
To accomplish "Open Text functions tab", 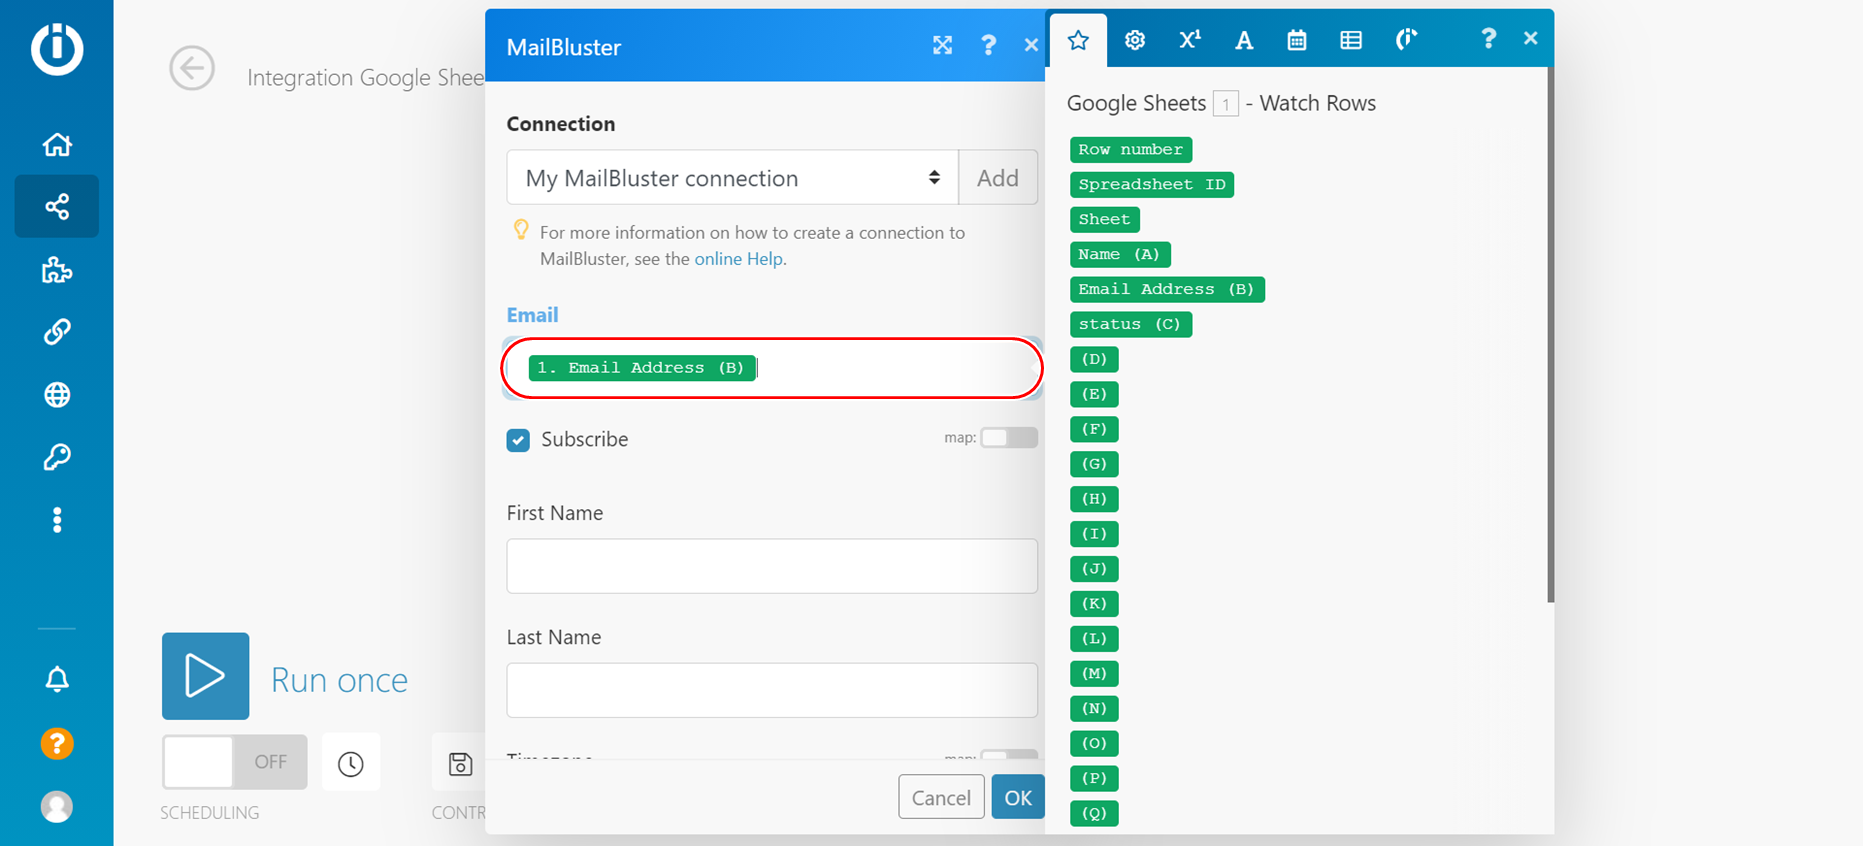I will [x=1243, y=40].
